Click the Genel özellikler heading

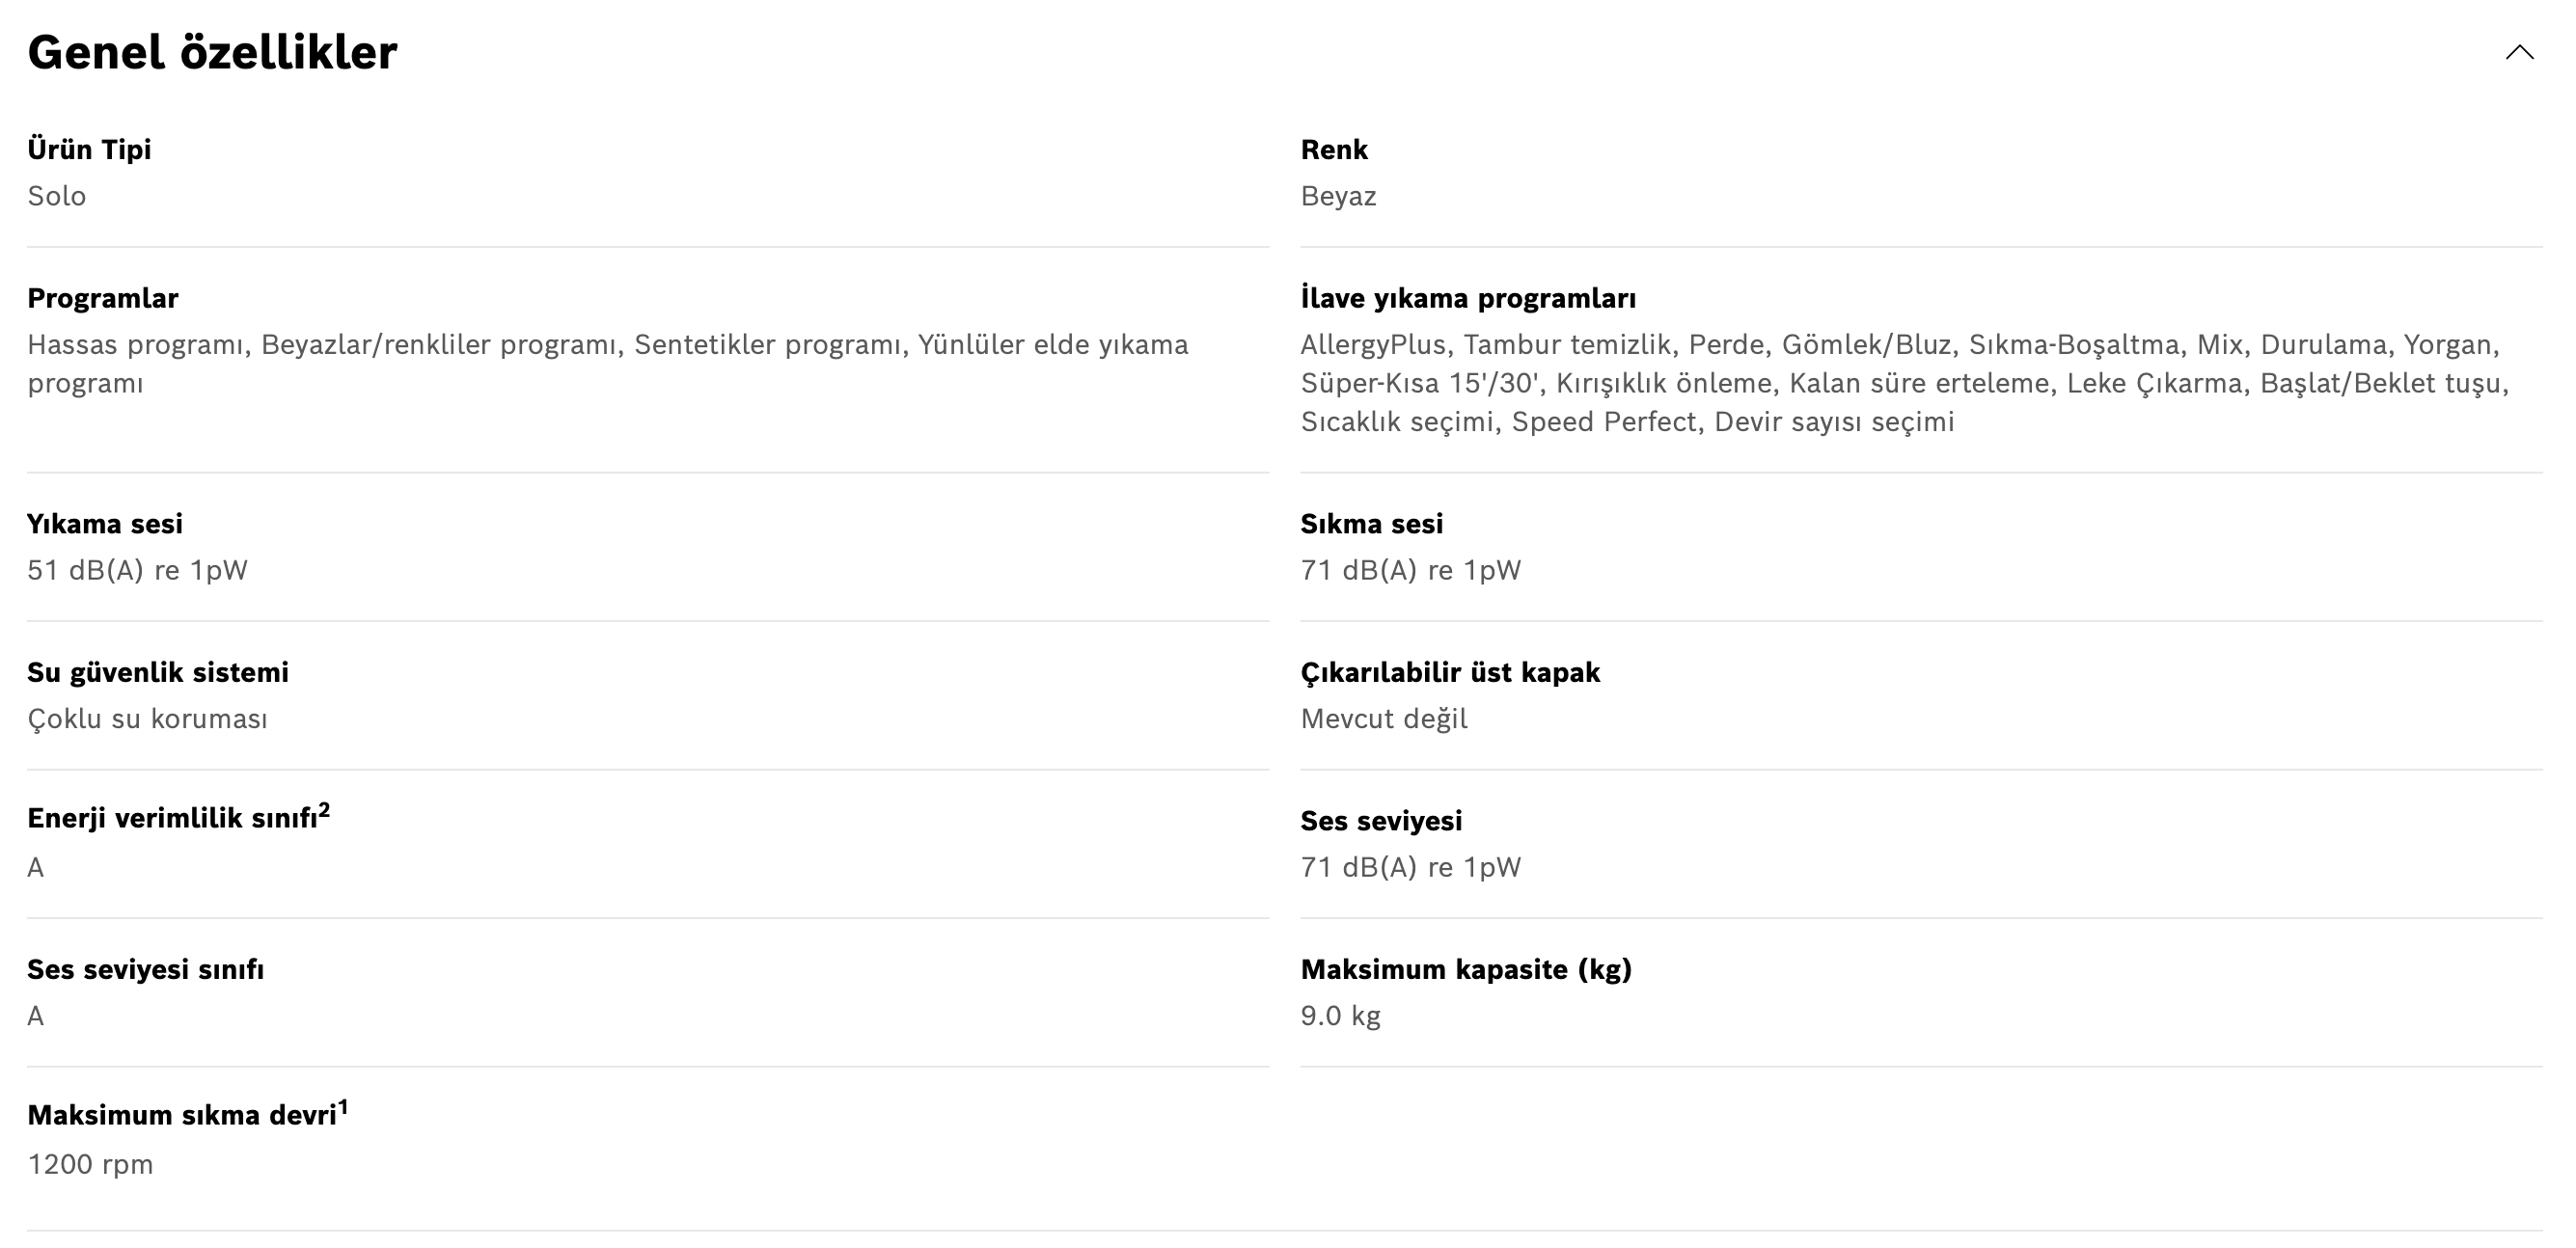pyautogui.click(x=212, y=53)
